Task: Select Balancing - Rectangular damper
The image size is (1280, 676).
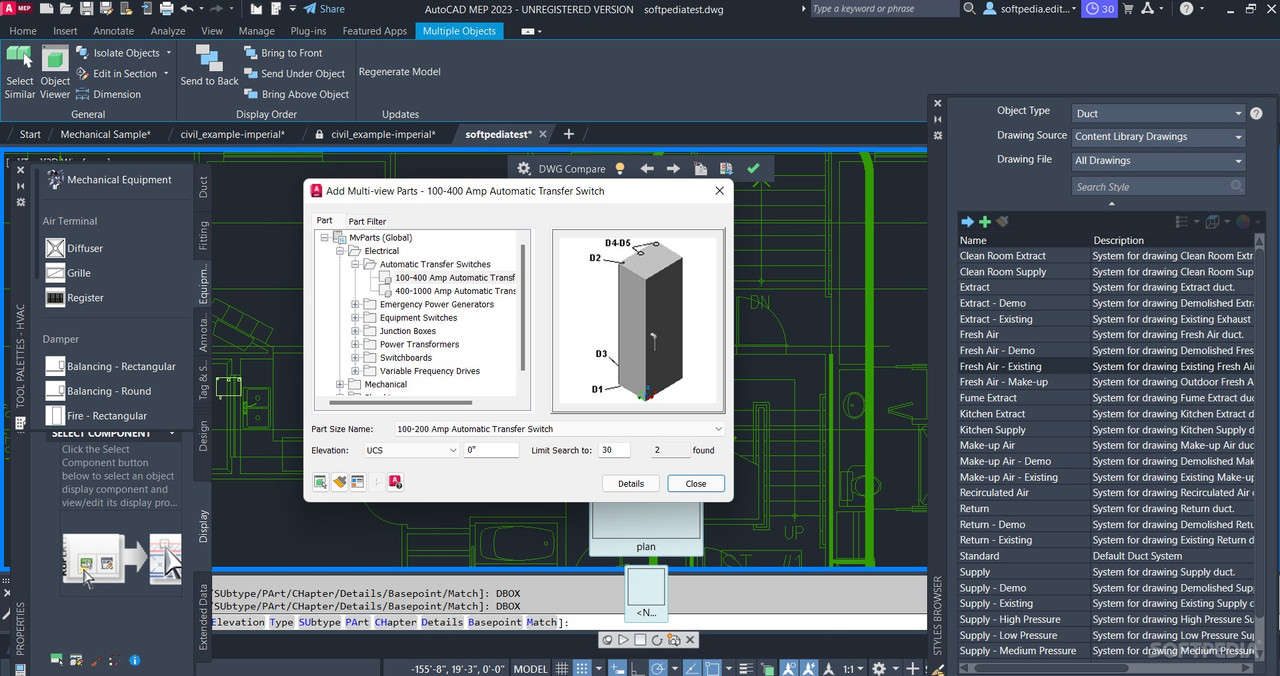Action: pos(111,366)
